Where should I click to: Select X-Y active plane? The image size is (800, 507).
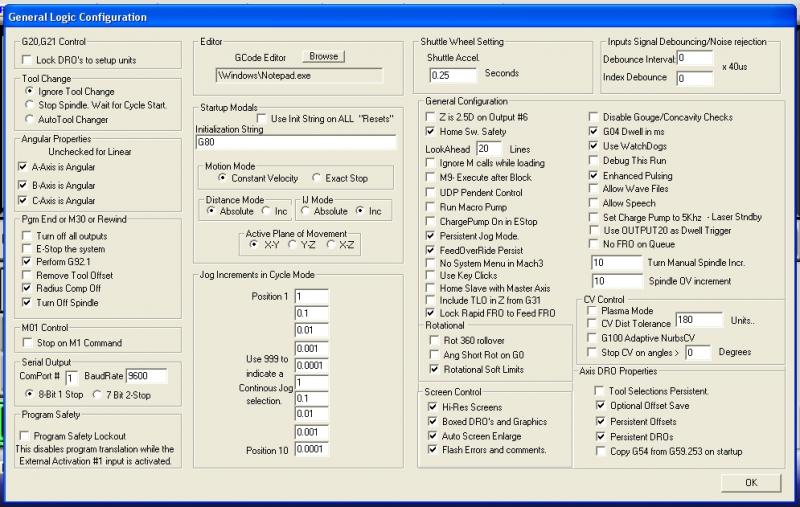click(254, 245)
